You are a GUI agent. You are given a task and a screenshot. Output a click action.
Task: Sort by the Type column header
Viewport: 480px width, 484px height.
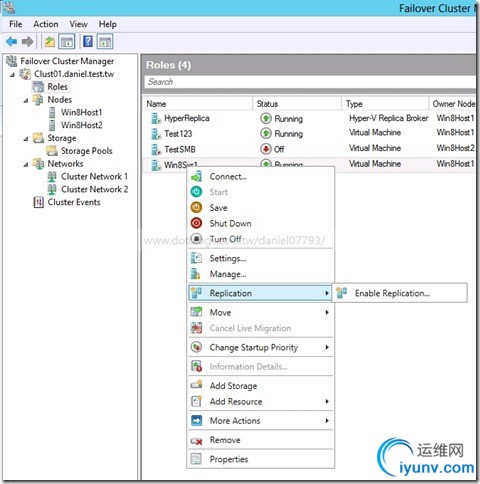pyautogui.click(x=385, y=104)
